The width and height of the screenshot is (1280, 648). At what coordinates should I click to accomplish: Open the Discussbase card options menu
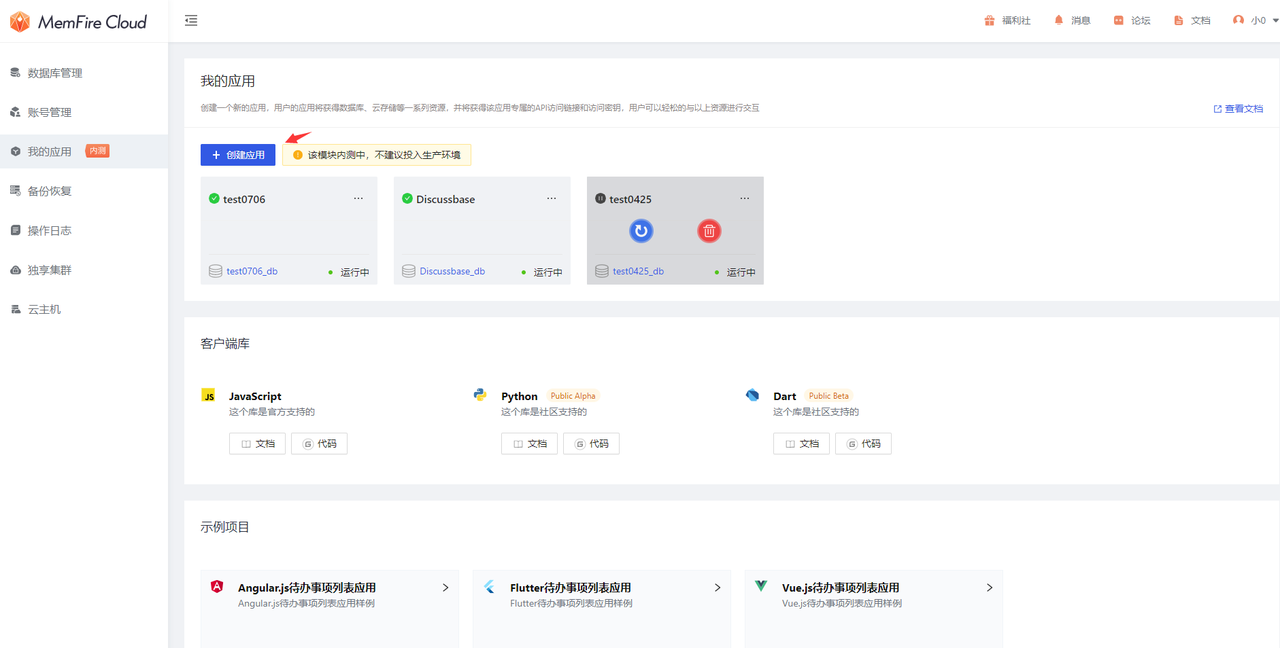tap(551, 198)
